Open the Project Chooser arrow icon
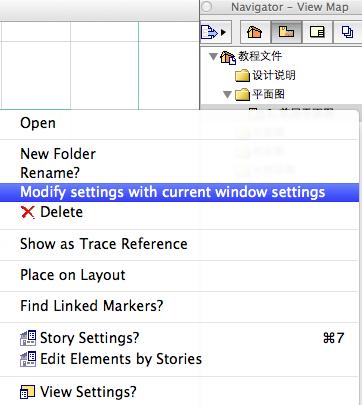The width and height of the screenshot is (362, 405). (x=214, y=32)
